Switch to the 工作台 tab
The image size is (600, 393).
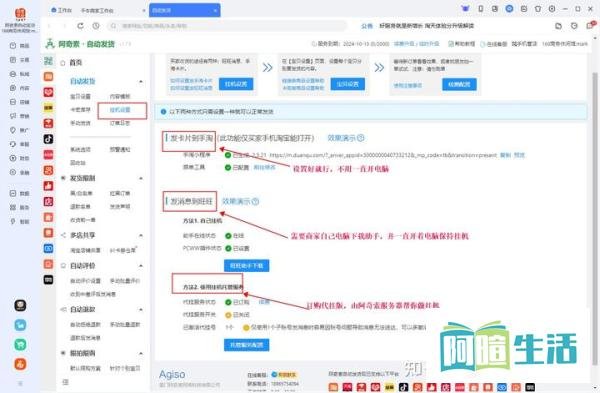61,10
